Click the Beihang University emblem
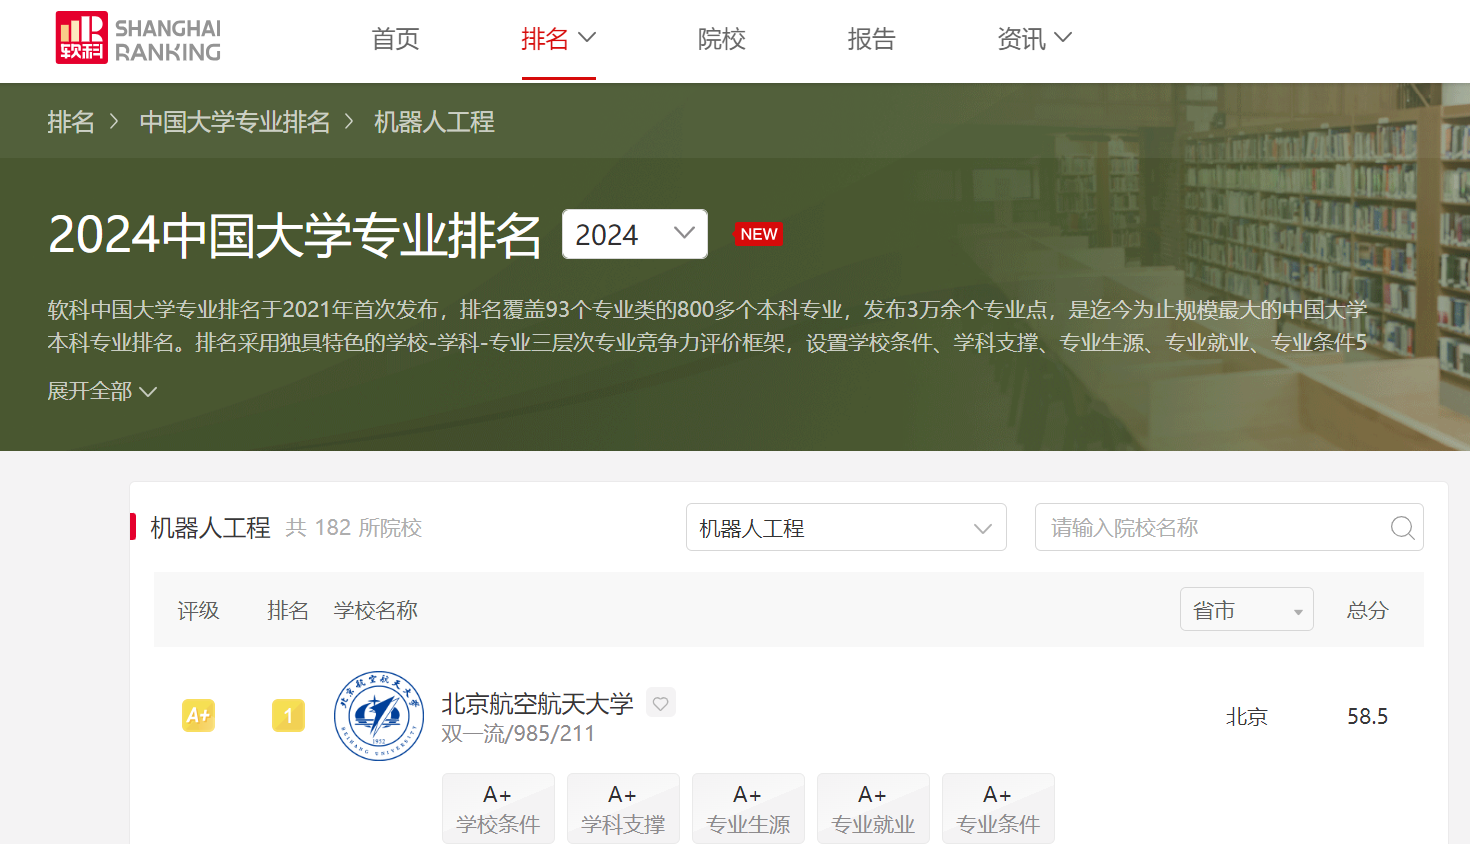 pos(379,716)
